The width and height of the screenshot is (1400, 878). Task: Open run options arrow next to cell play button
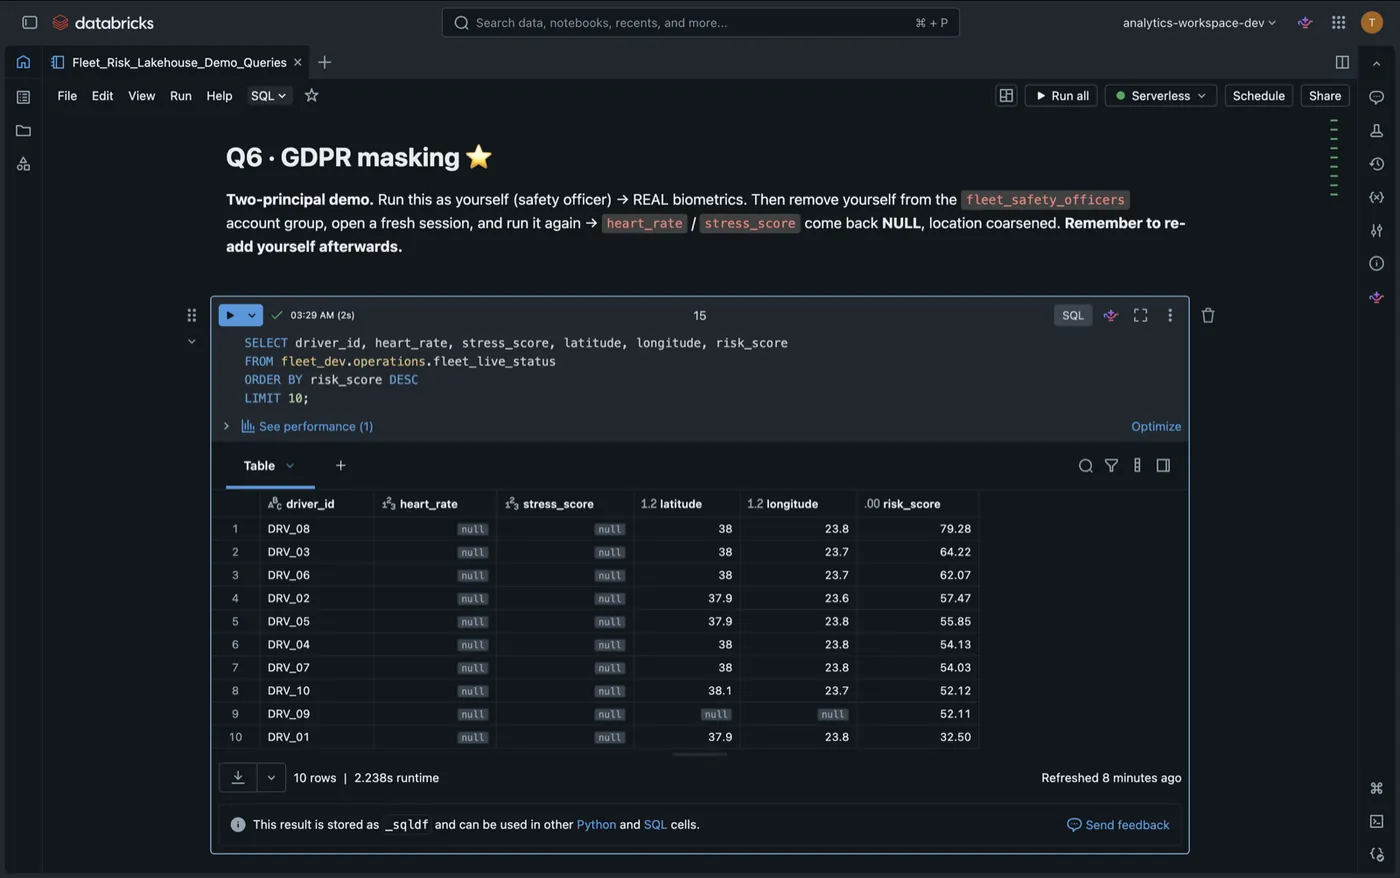[x=252, y=315]
